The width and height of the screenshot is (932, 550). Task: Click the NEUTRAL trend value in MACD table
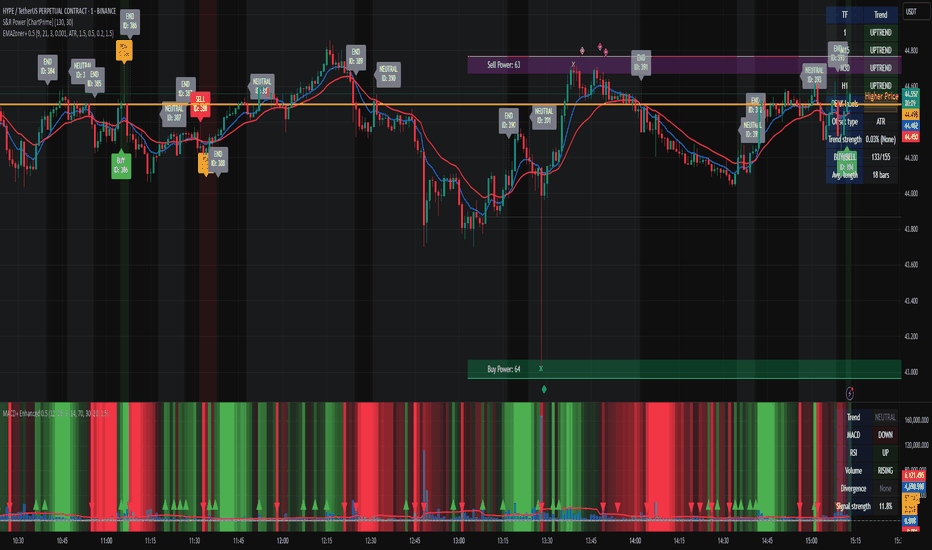[x=885, y=417]
